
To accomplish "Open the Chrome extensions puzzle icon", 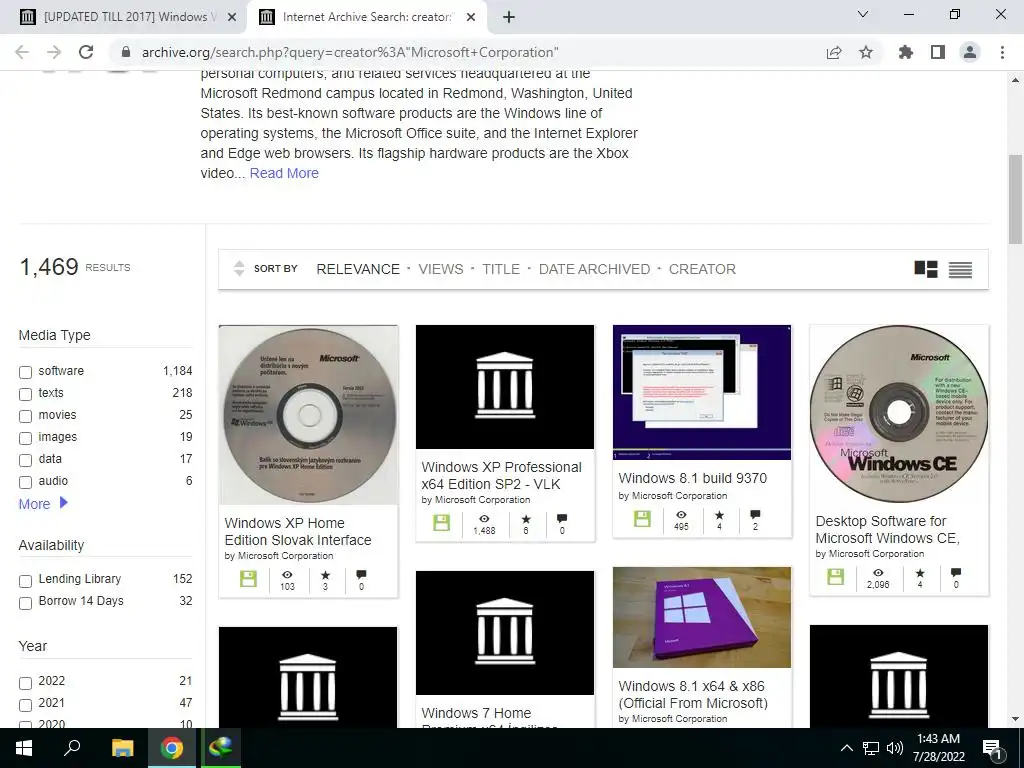I will [906, 52].
